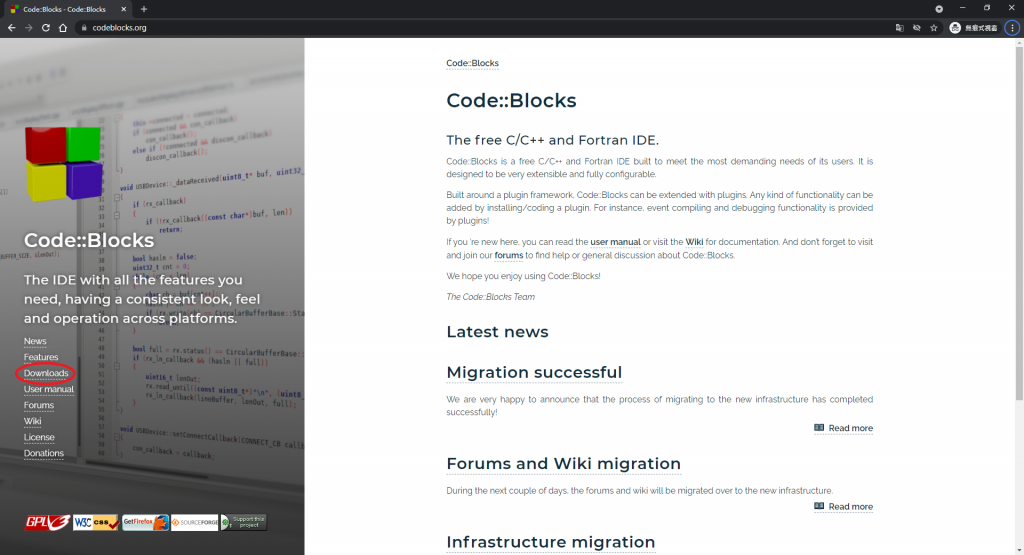Follow the inline forums link in paragraph
The height and width of the screenshot is (555, 1024).
tap(509, 255)
